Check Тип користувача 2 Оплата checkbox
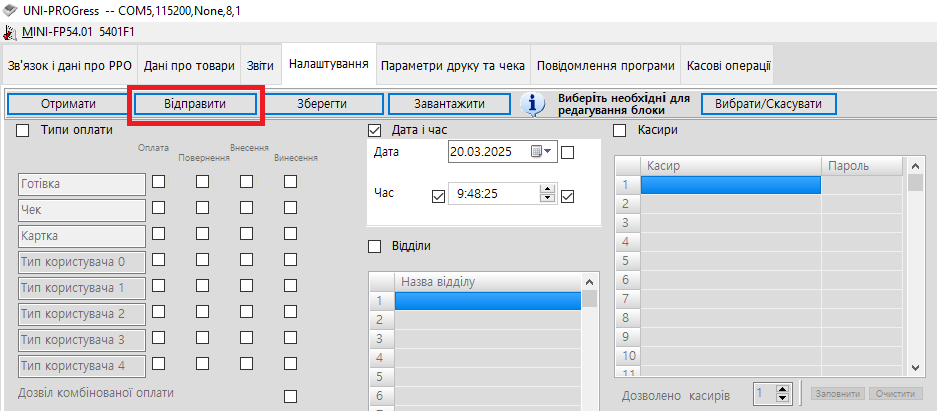 (x=158, y=312)
